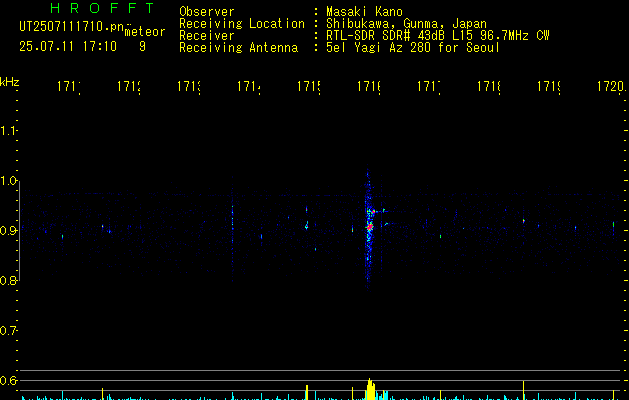This screenshot has height=400, width=629.
Task: Select receiver details RTL-SDR SDR# 43dB line
Action: coord(438,36)
